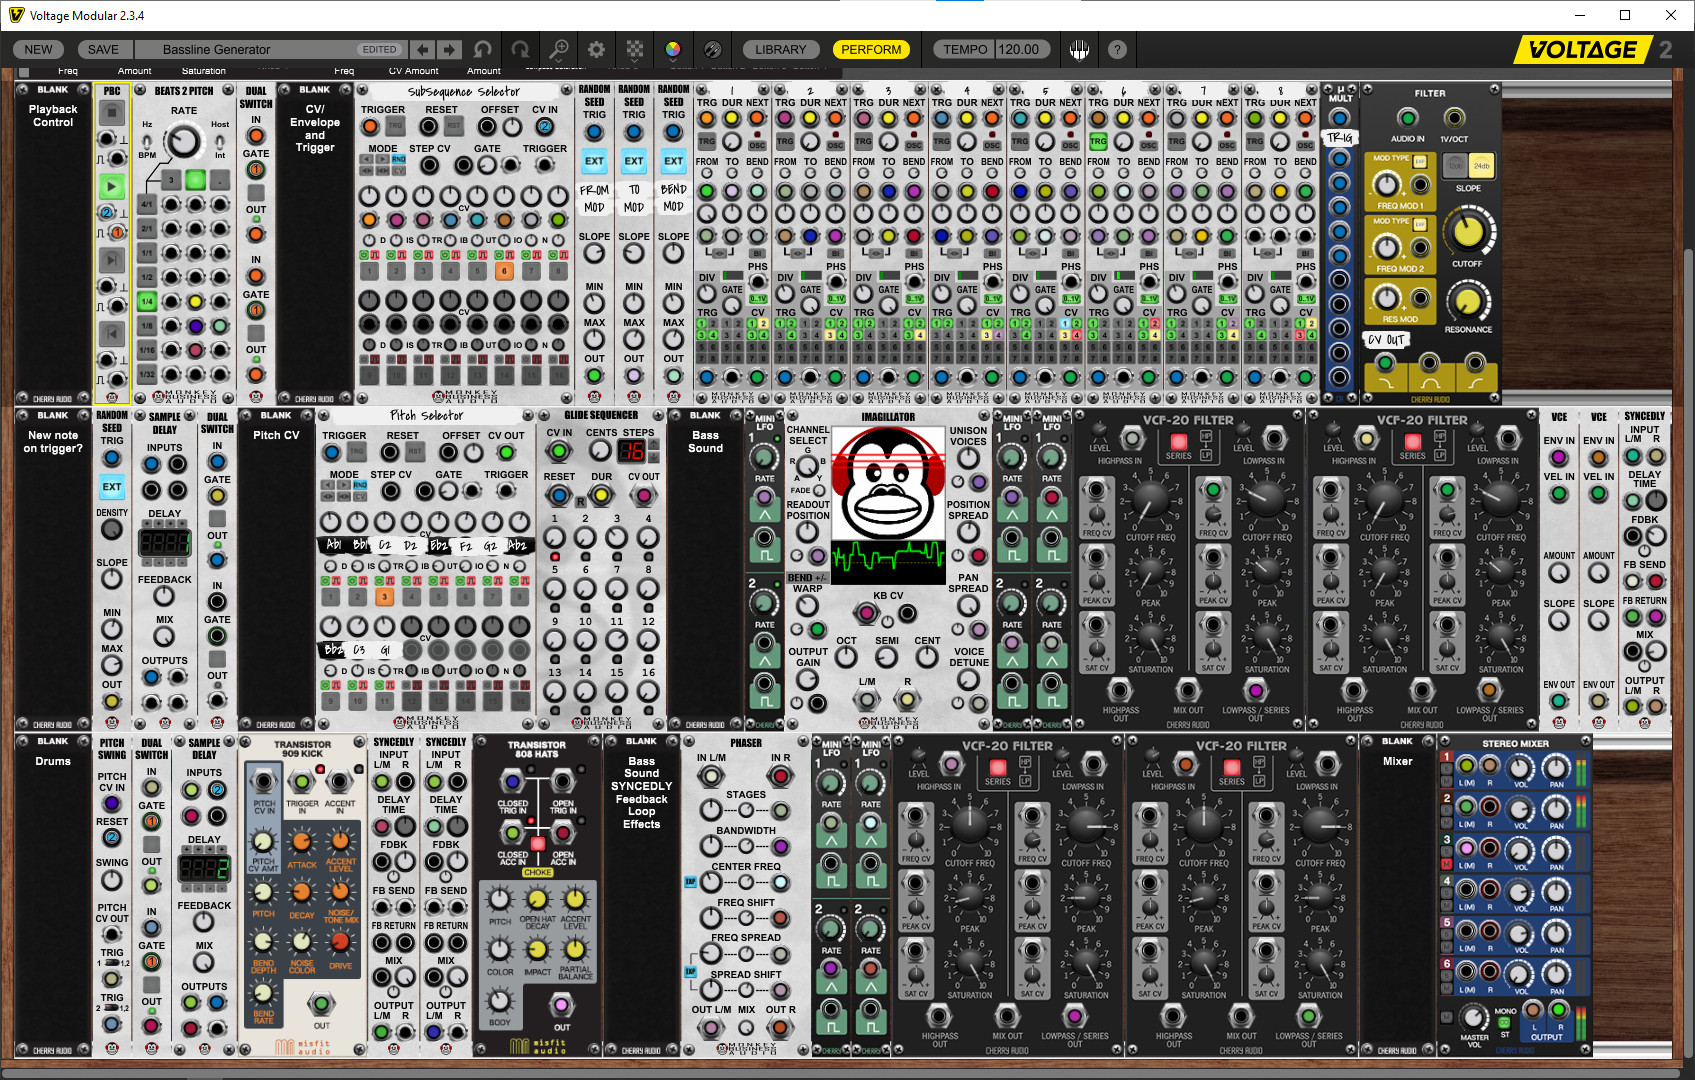1695x1080 pixels.
Task: Open the LIBRARY panel
Action: [780, 49]
